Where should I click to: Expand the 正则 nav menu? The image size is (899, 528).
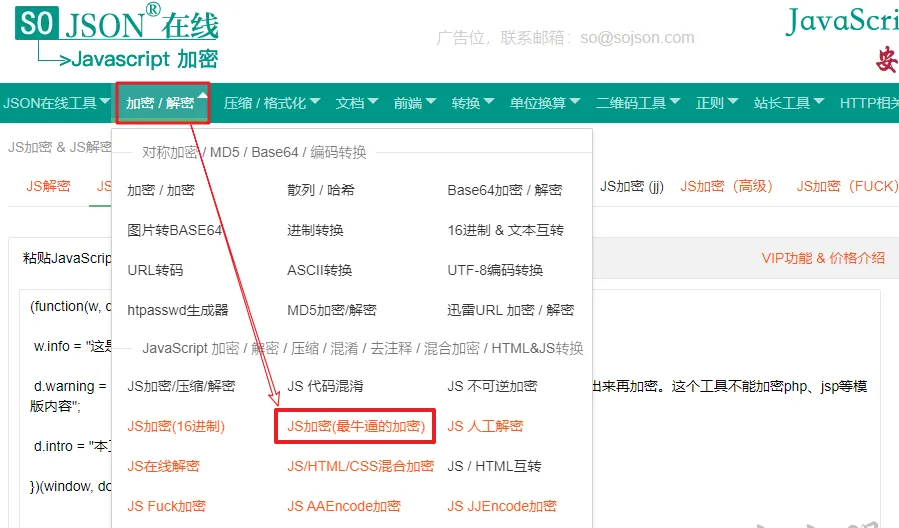pos(717,103)
